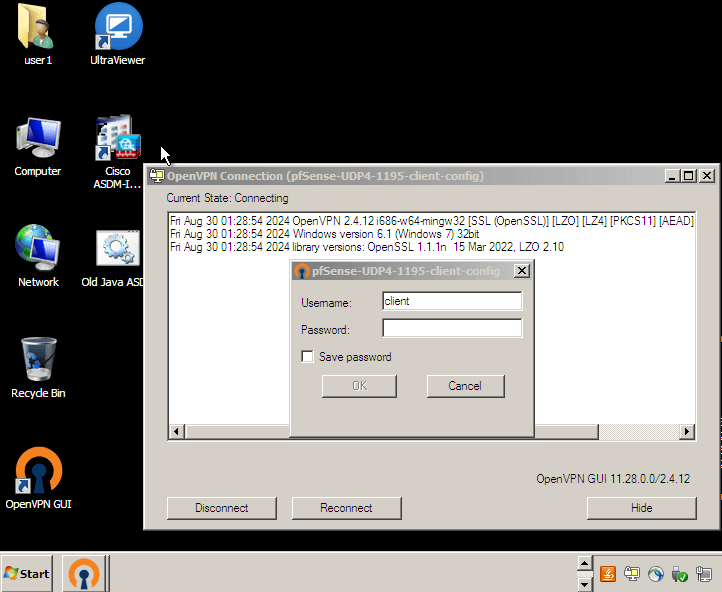722x592 pixels.
Task: Toggle the Save password checkbox
Action: coord(307,357)
